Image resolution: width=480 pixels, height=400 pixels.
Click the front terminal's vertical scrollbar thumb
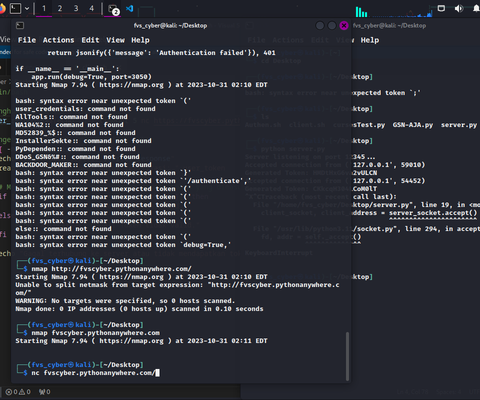(x=347, y=356)
